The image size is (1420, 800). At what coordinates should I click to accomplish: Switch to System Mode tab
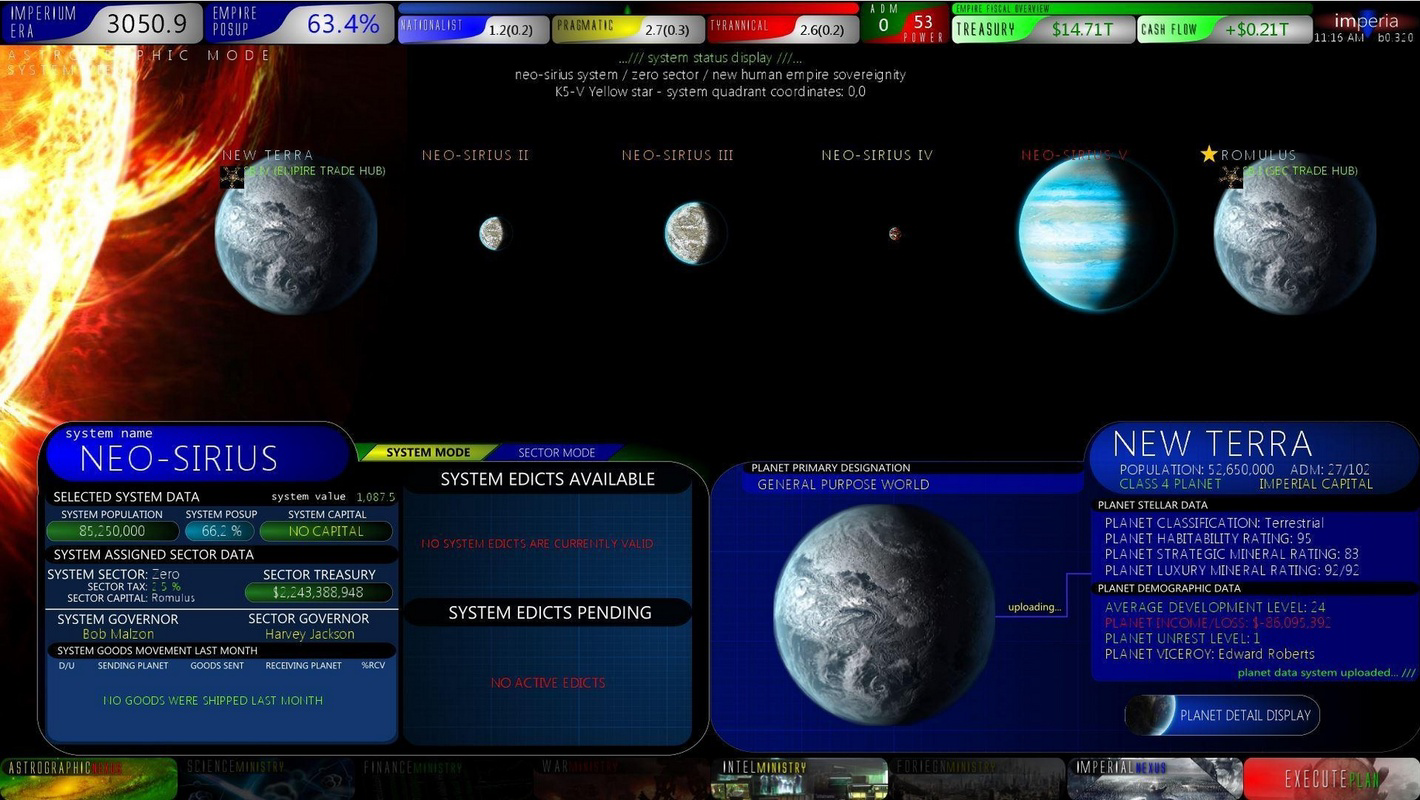(x=428, y=452)
